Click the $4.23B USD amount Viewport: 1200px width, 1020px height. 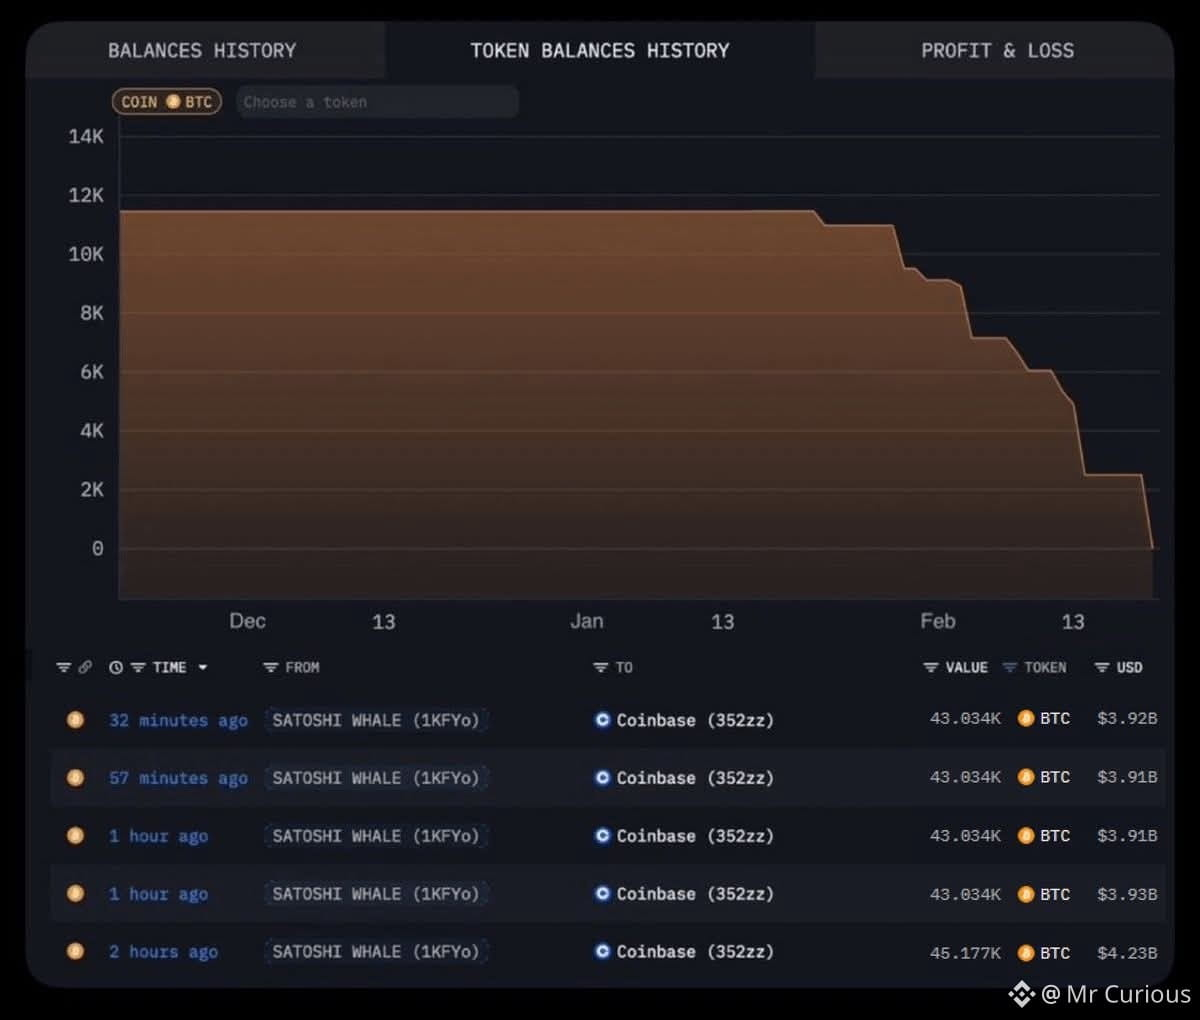pyautogui.click(x=1127, y=953)
